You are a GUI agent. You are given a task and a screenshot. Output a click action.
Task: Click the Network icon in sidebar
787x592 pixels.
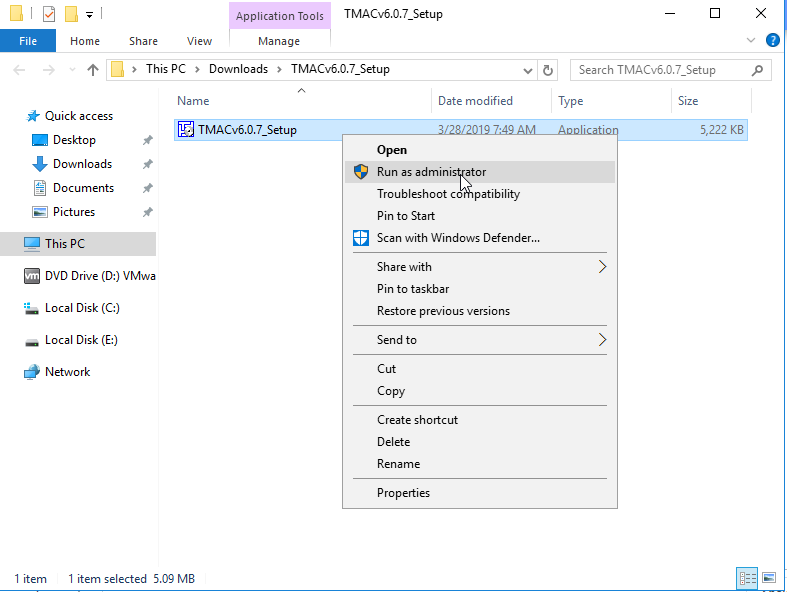[32, 372]
